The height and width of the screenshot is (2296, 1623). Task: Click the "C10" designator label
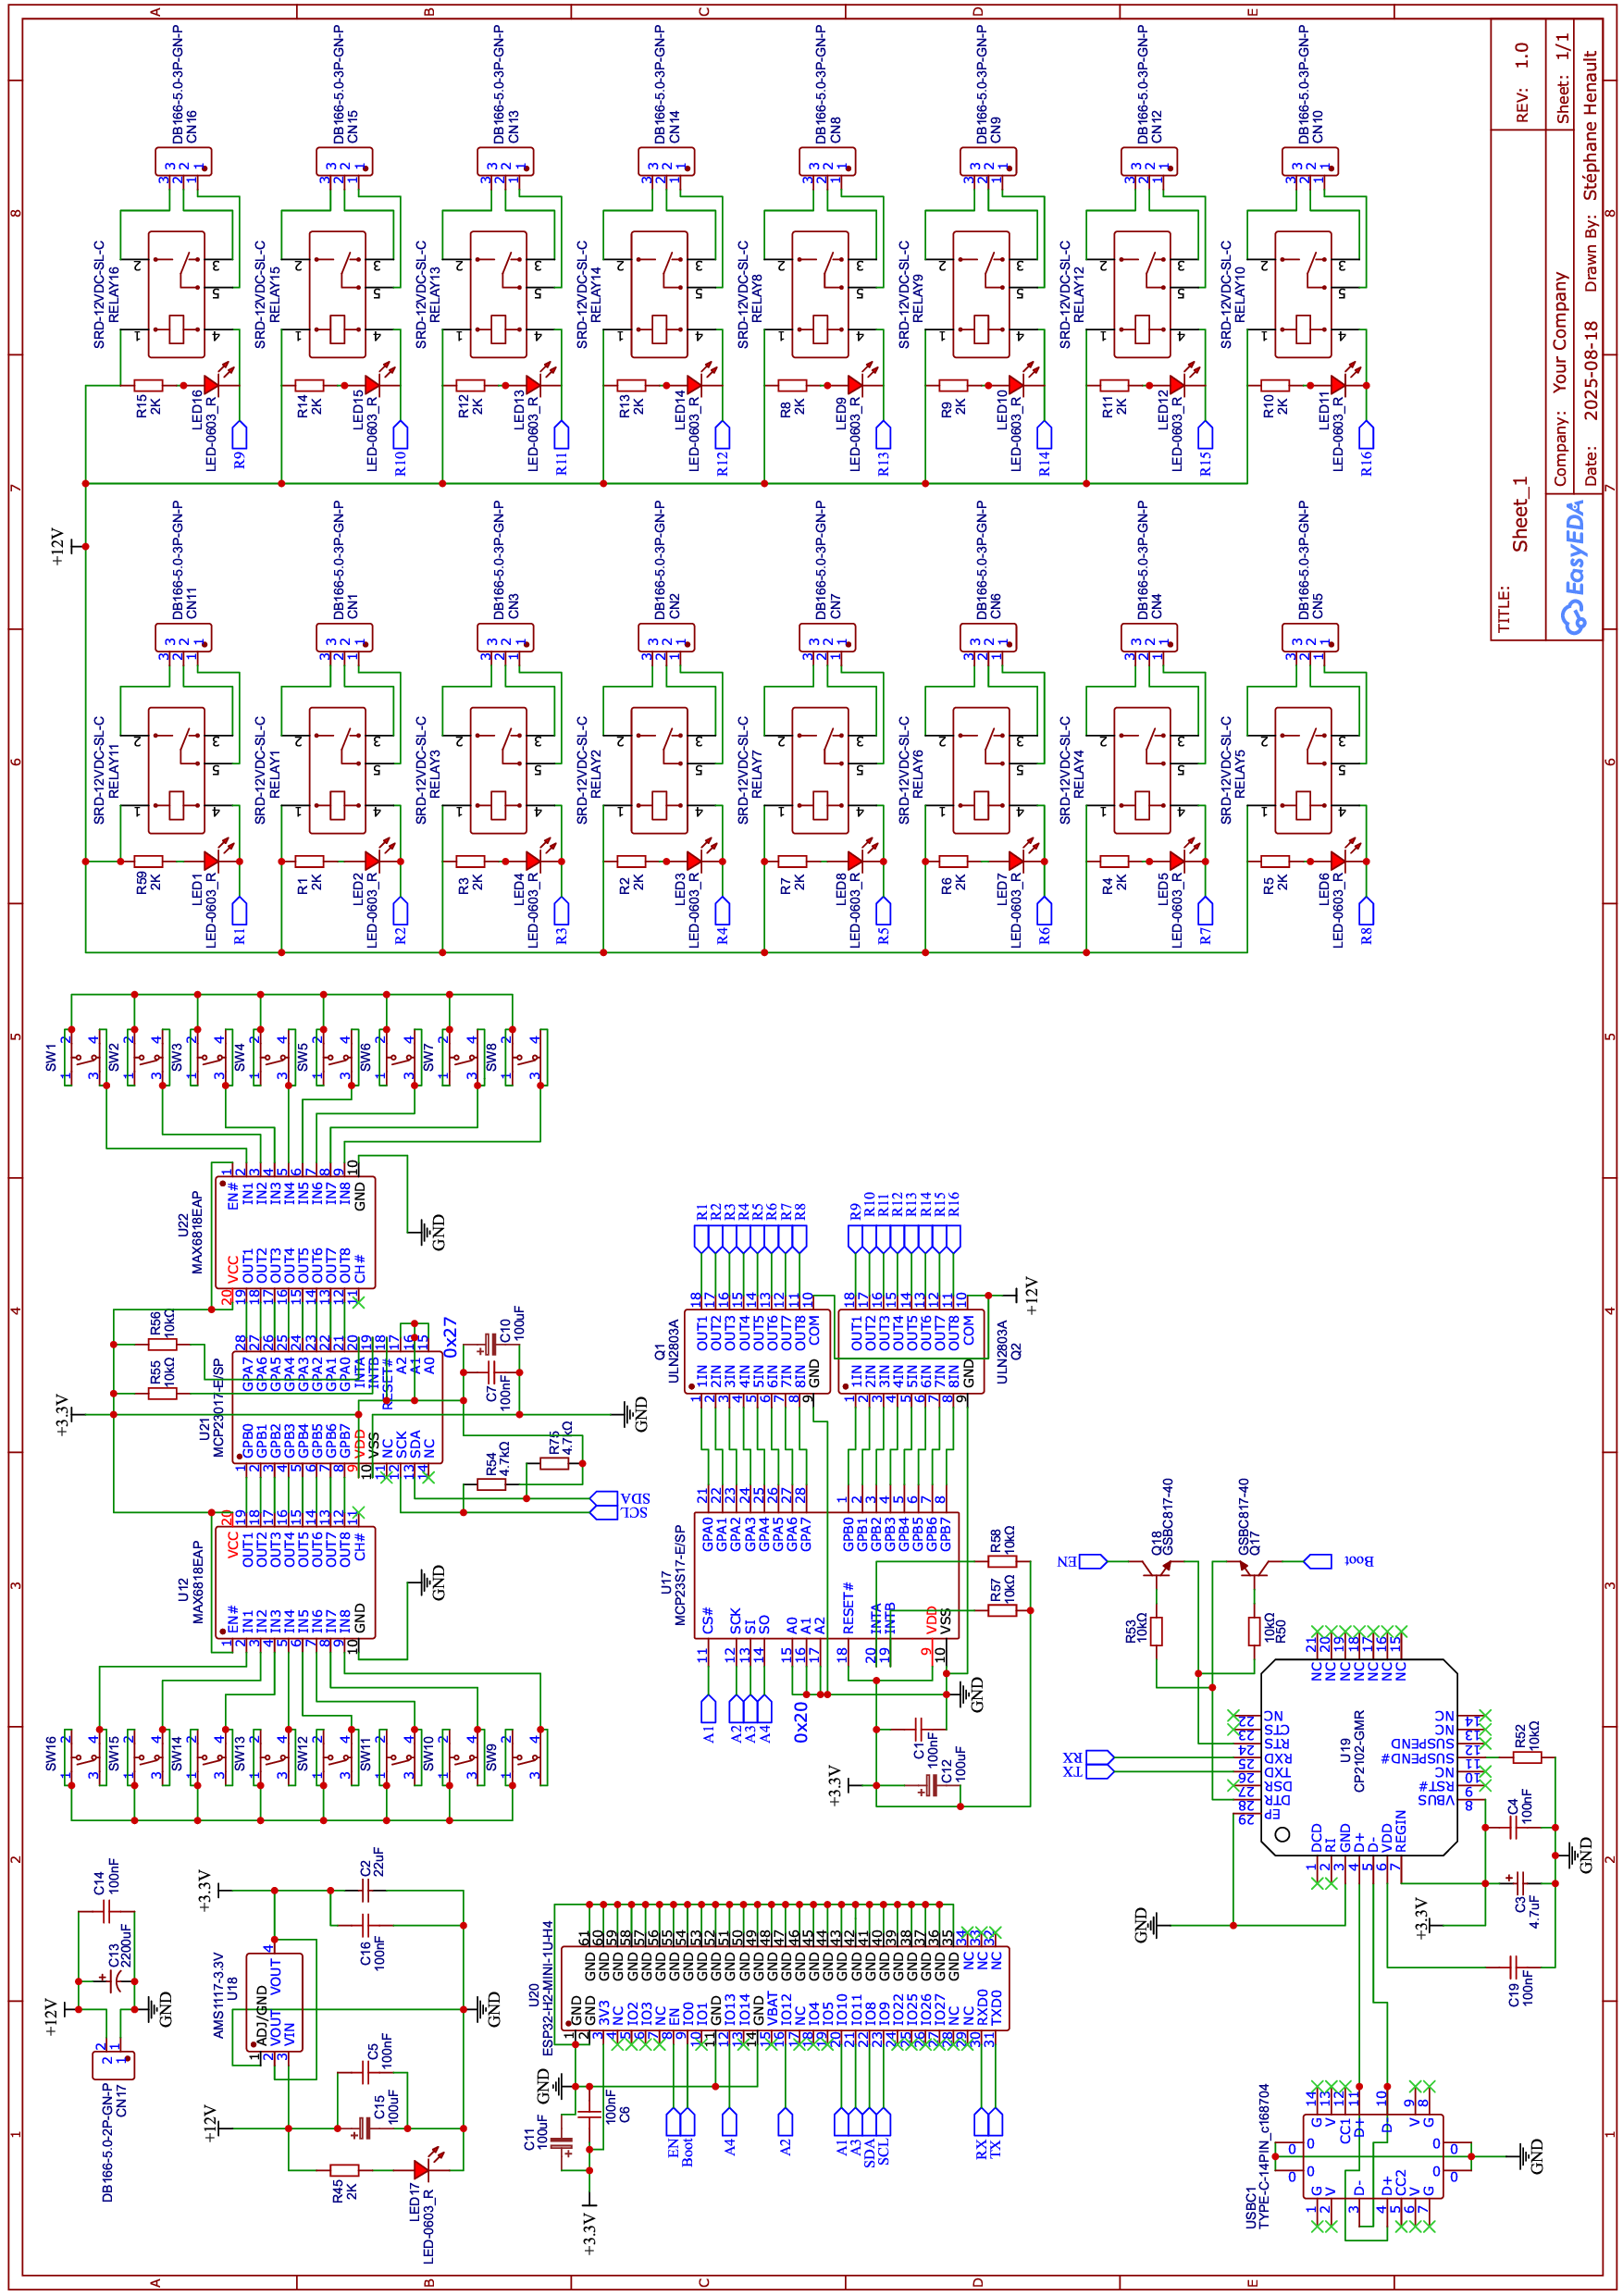tap(505, 1330)
